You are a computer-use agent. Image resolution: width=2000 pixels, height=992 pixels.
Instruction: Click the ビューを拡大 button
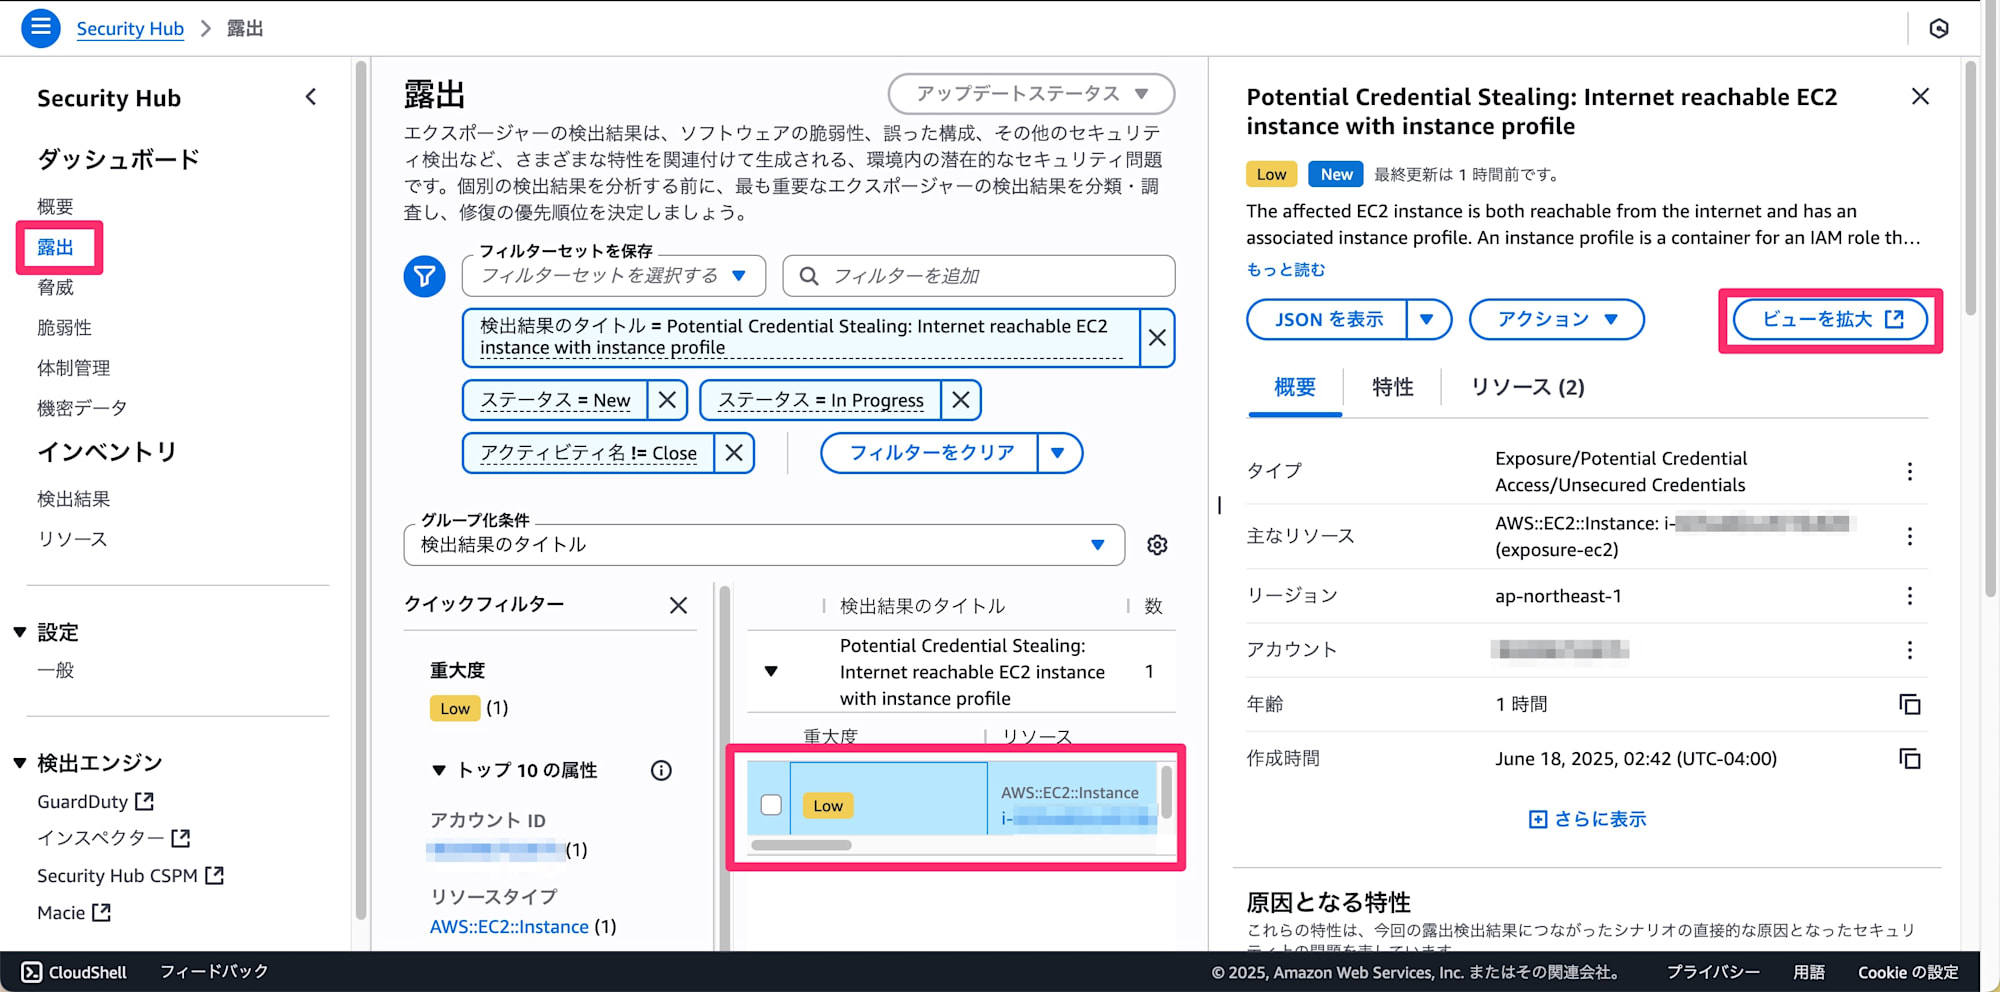coord(1830,320)
